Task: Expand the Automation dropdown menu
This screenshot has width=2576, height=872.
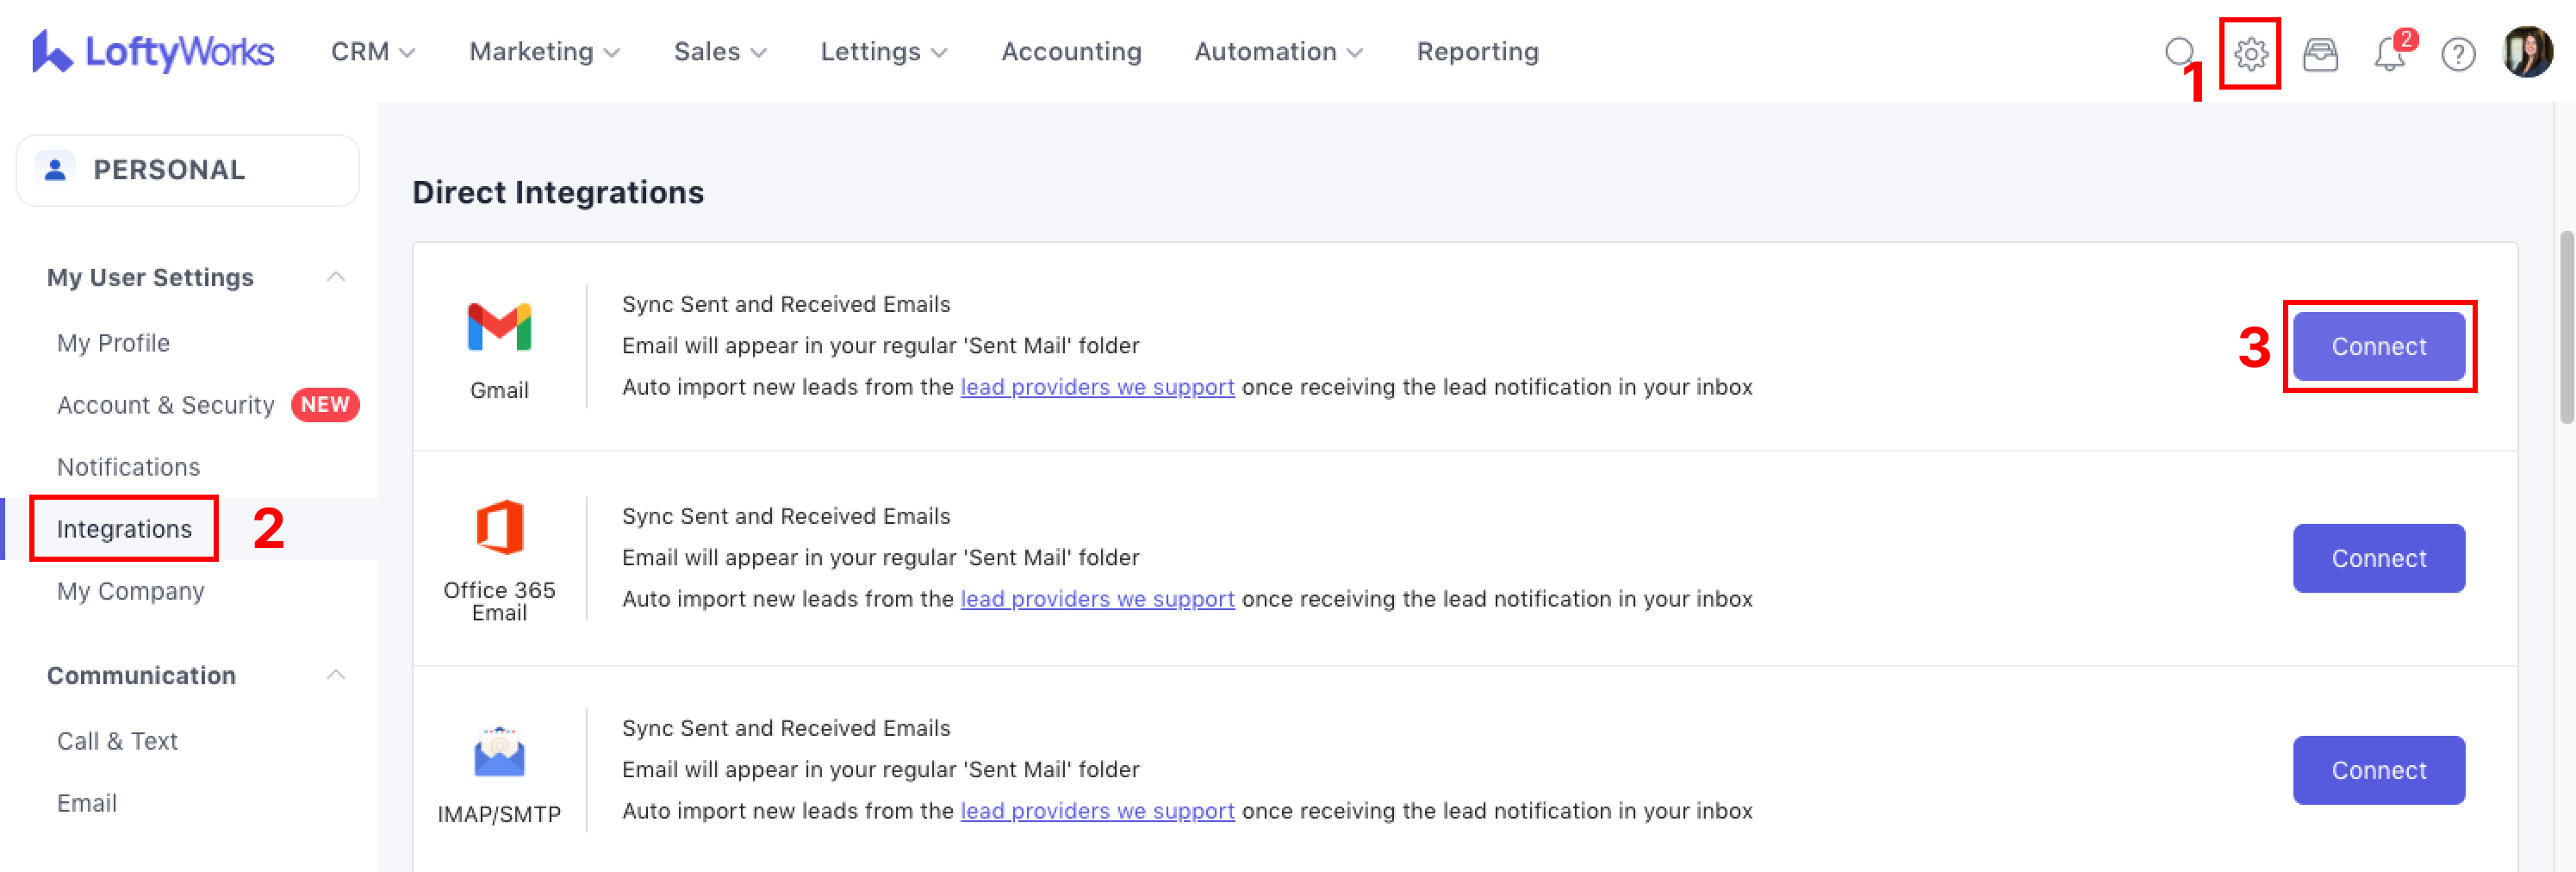Action: tap(1278, 52)
